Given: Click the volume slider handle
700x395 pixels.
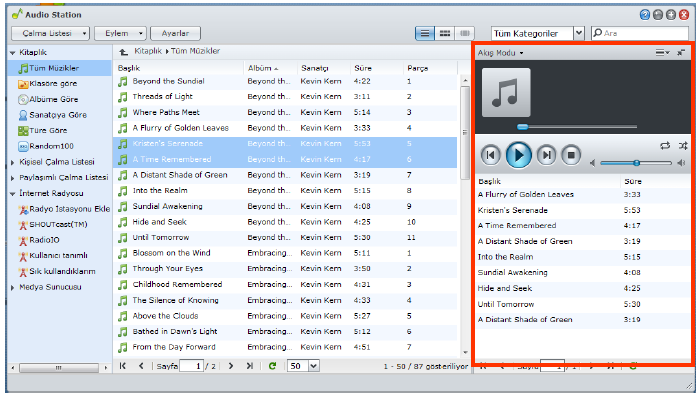Looking at the screenshot, I should 637,163.
